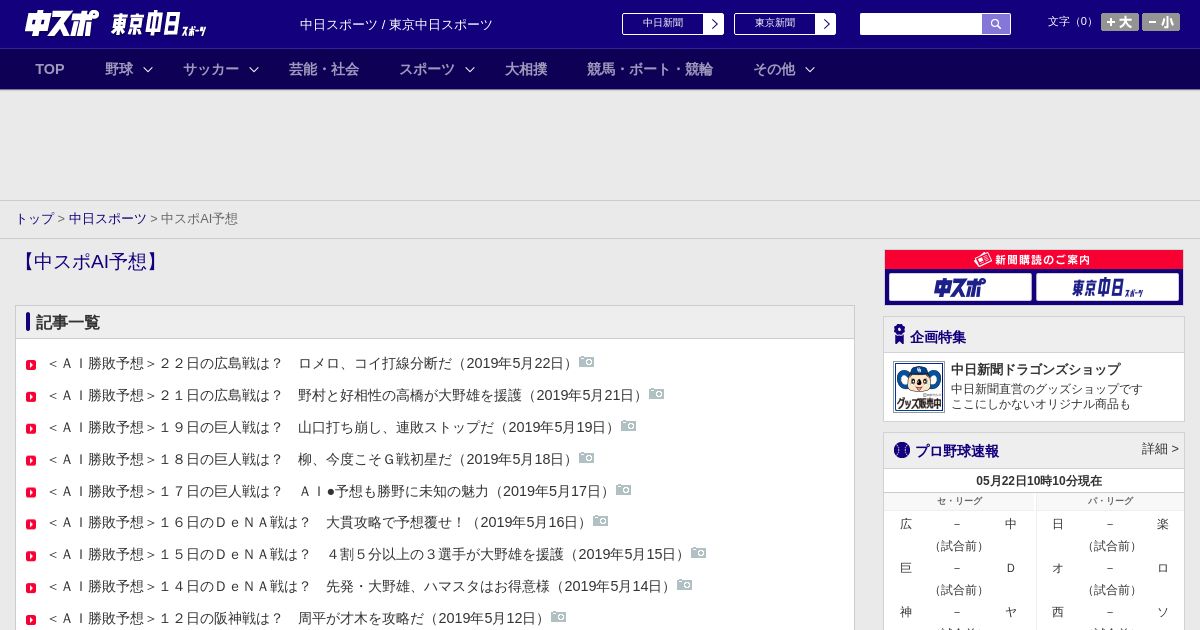This screenshot has height=630, width=1200.
Task: Click red bullet icon for １９日の巨人戦
Action: click(x=31, y=429)
